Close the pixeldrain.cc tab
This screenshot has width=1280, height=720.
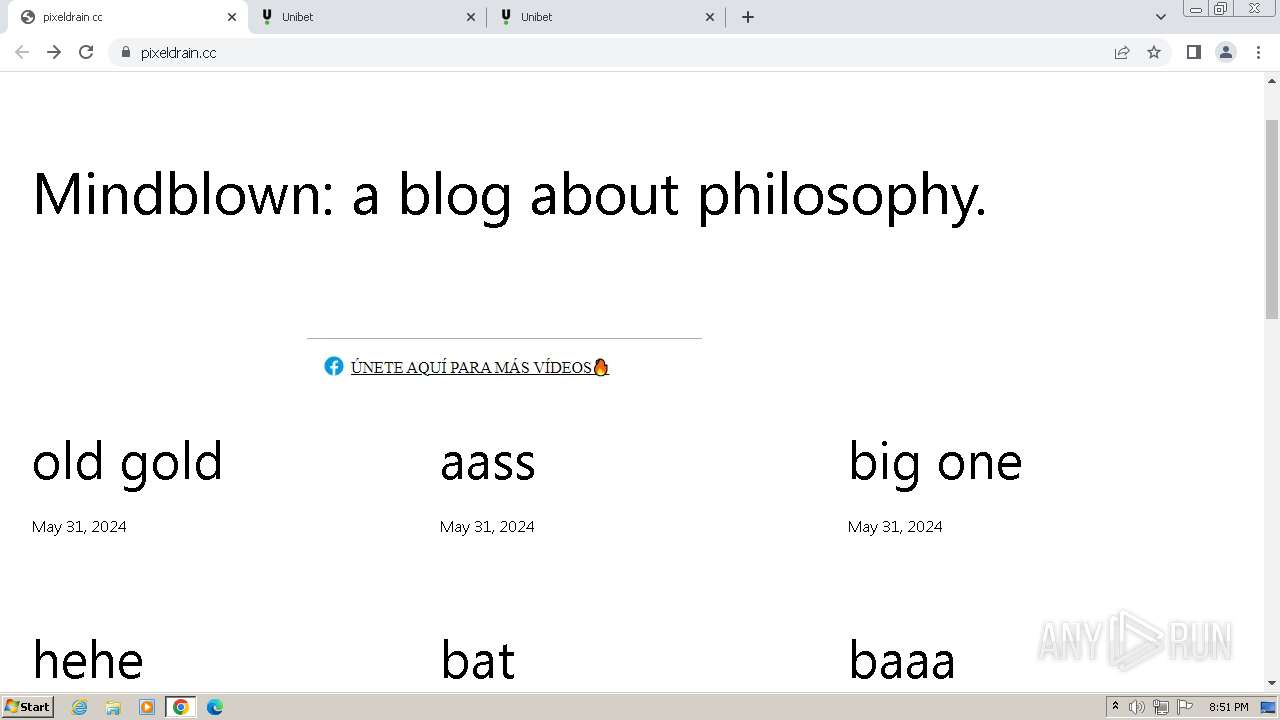tap(232, 17)
